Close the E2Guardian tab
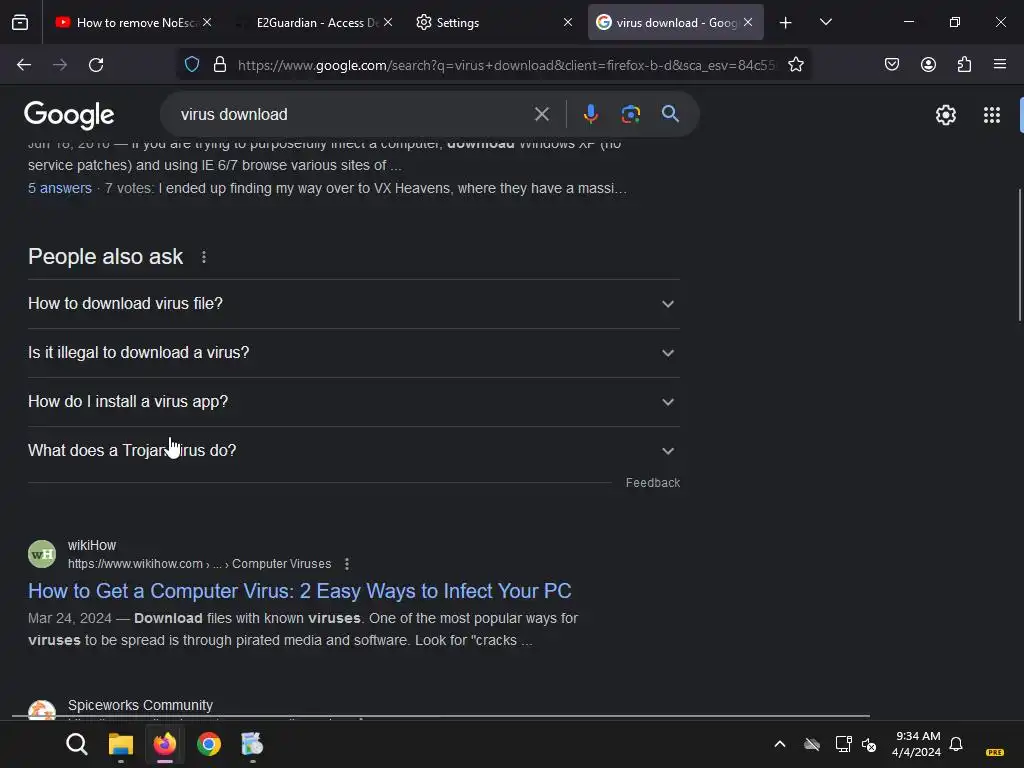Viewport: 1024px width, 768px height. click(388, 22)
